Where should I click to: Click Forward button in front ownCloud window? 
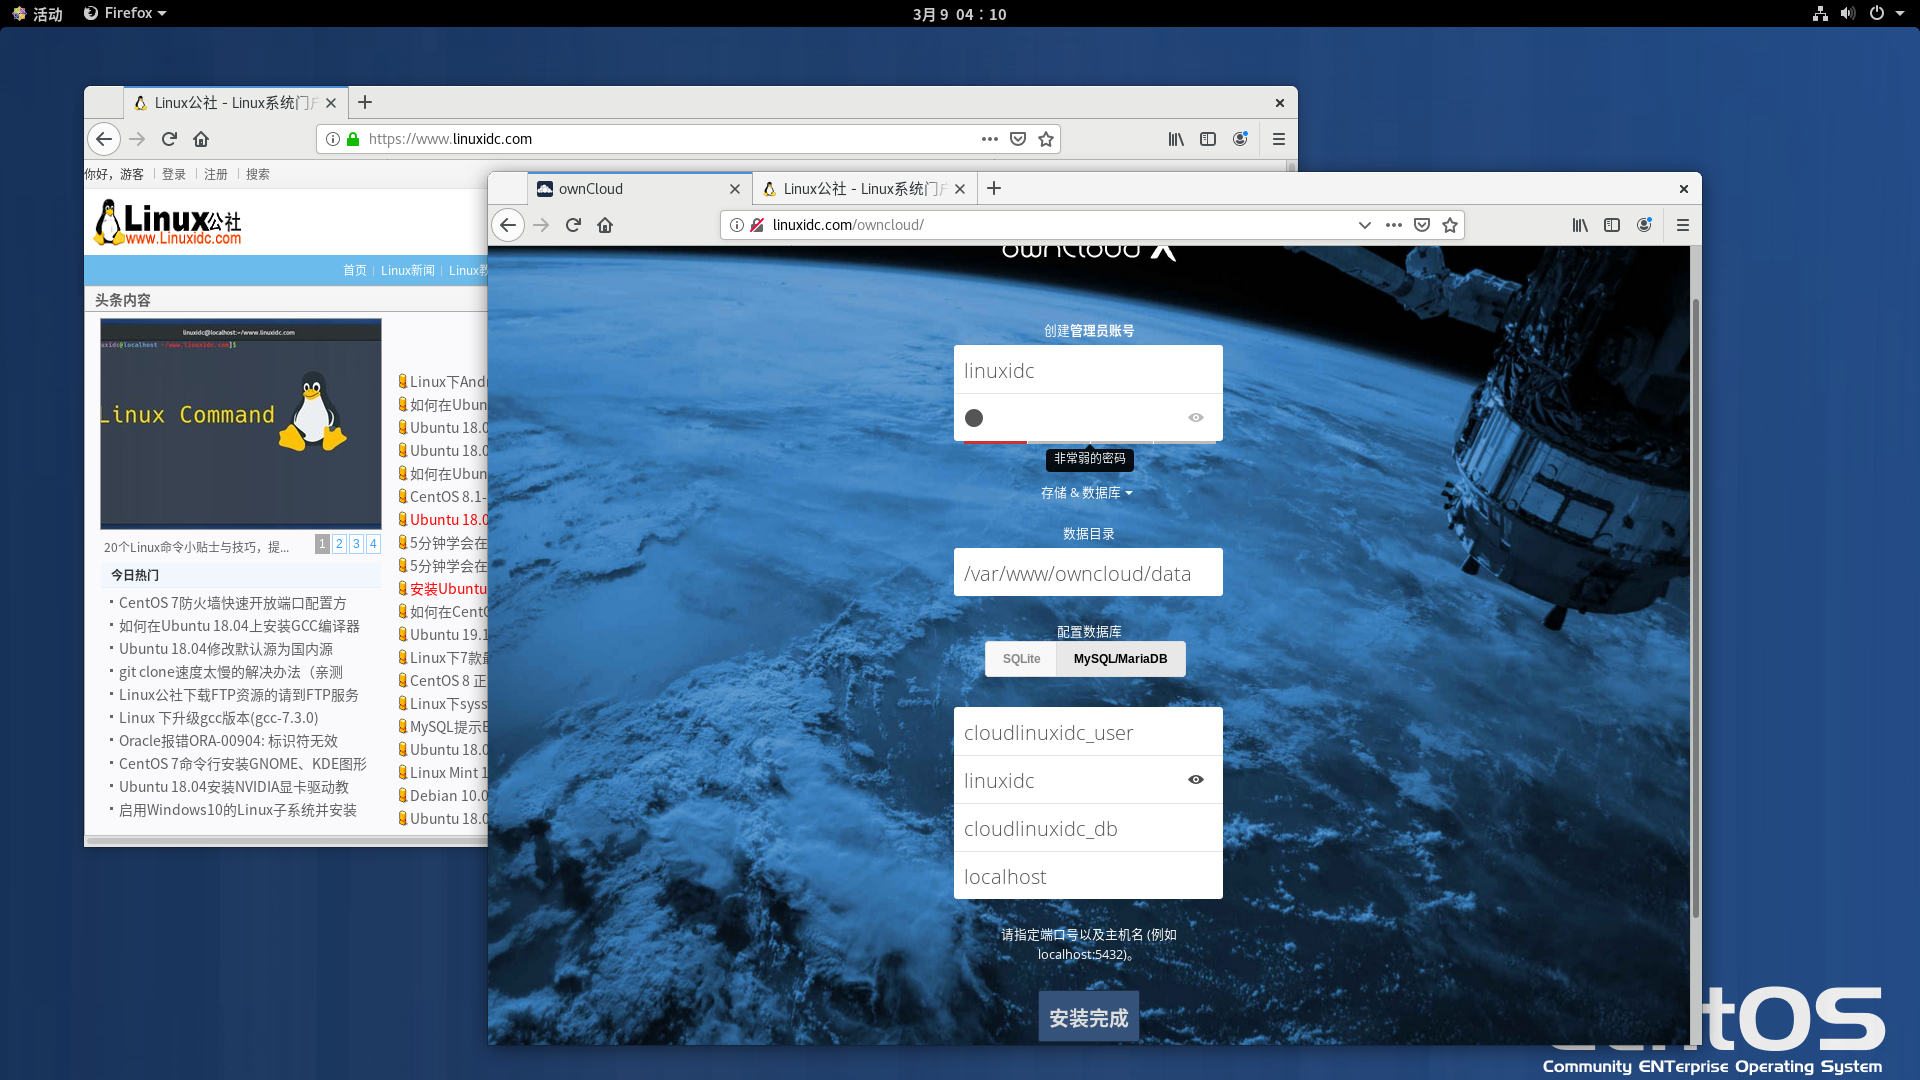click(x=541, y=225)
